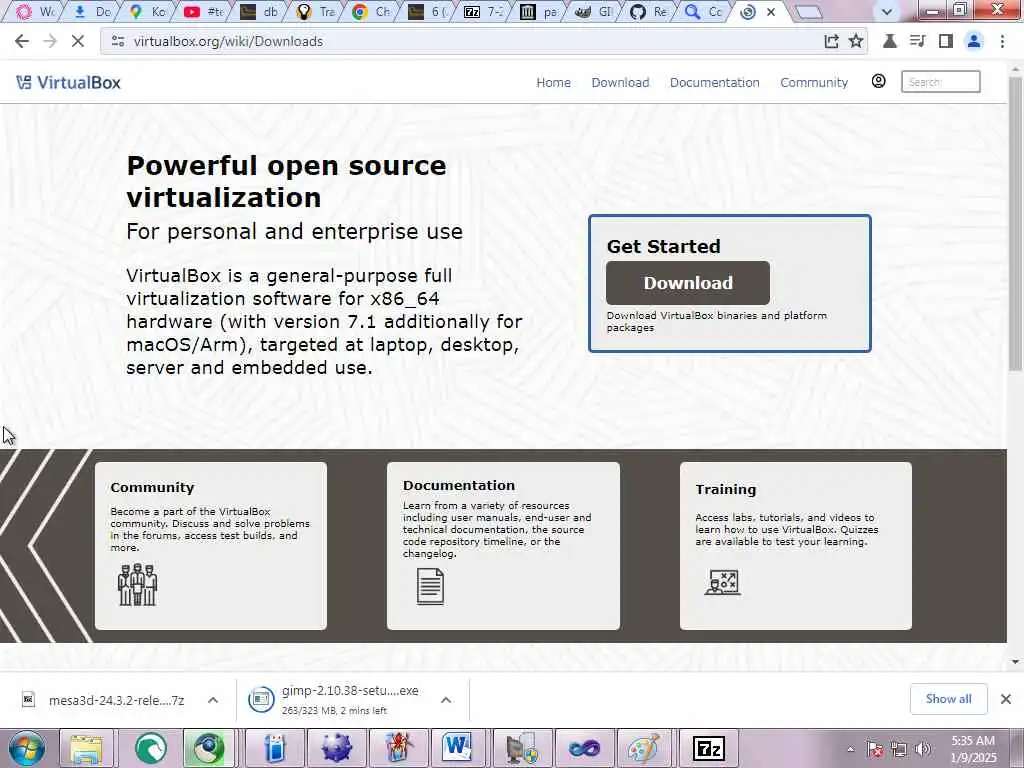This screenshot has height=768, width=1024.
Task: Click Show all downloads button
Action: point(948,699)
